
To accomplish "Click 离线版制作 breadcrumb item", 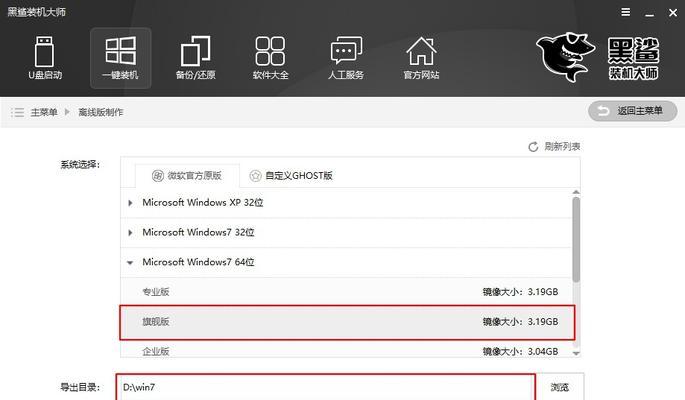I will (100, 112).
